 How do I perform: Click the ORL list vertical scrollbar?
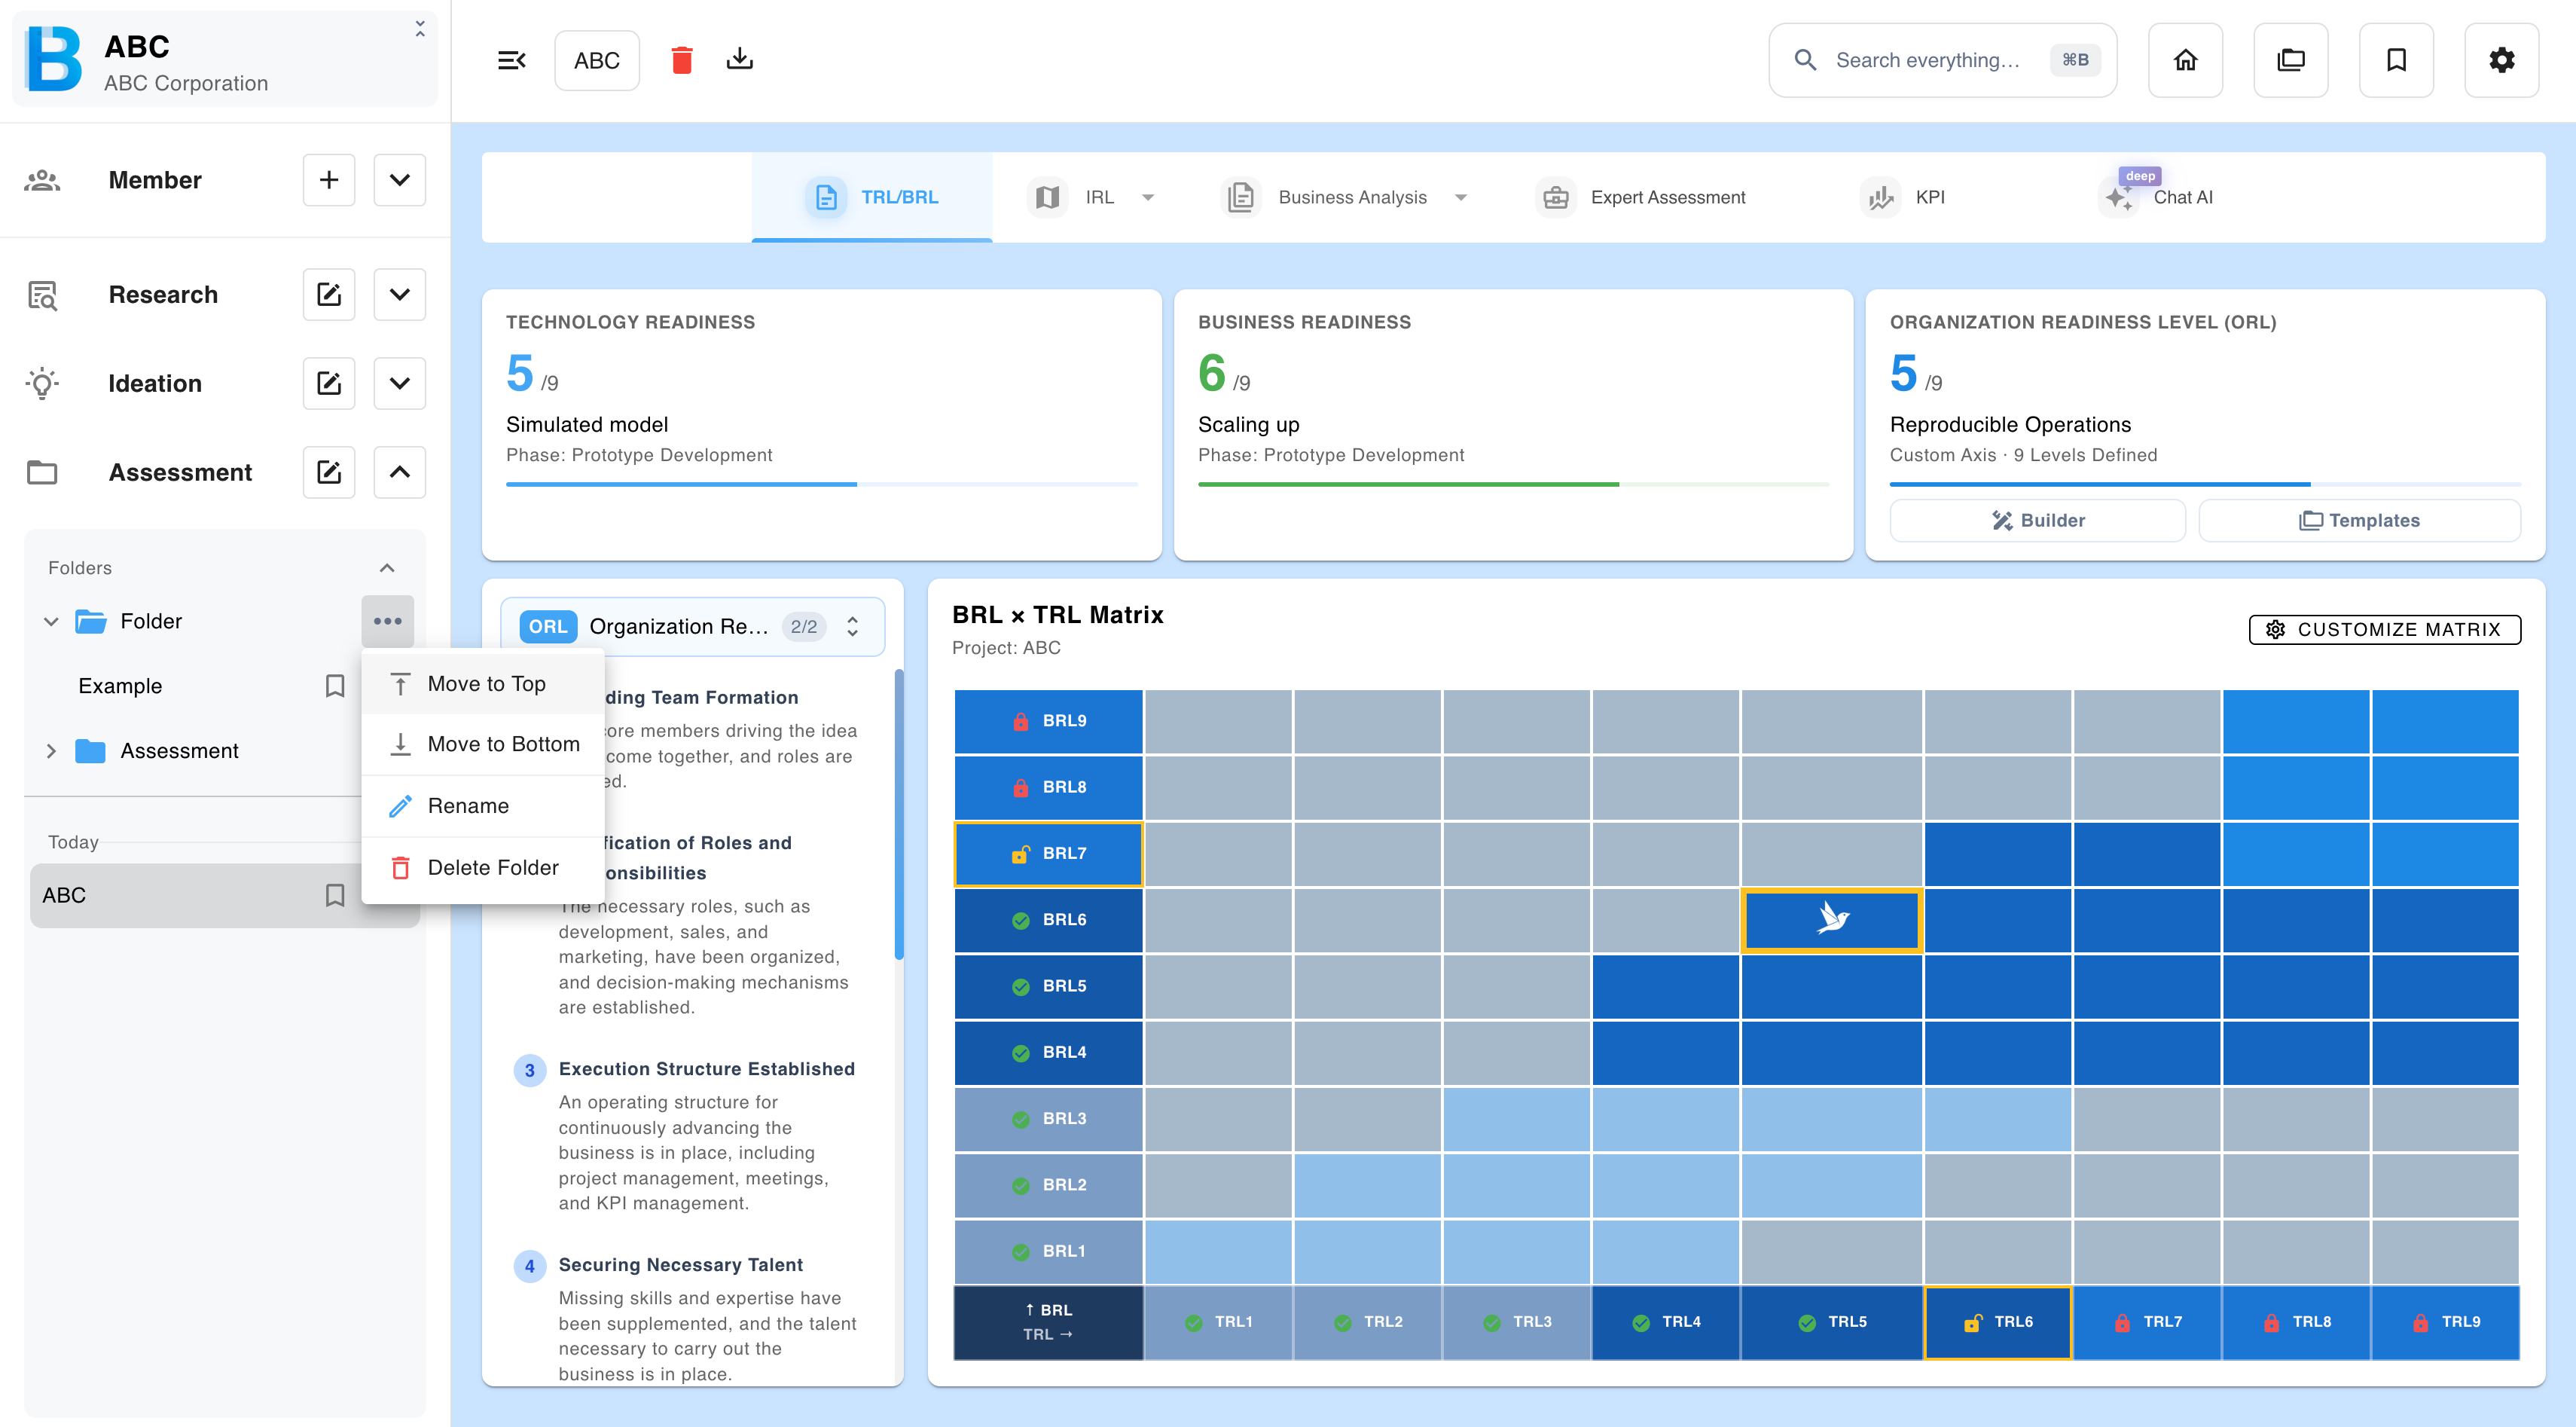[x=899, y=814]
